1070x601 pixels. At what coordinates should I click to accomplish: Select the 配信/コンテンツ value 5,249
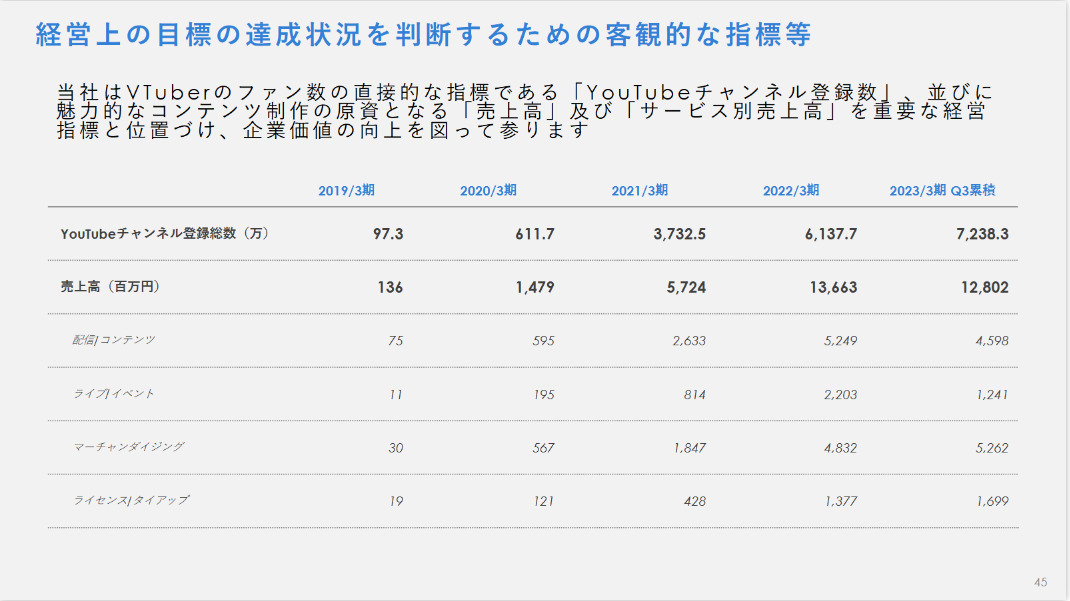(x=840, y=340)
